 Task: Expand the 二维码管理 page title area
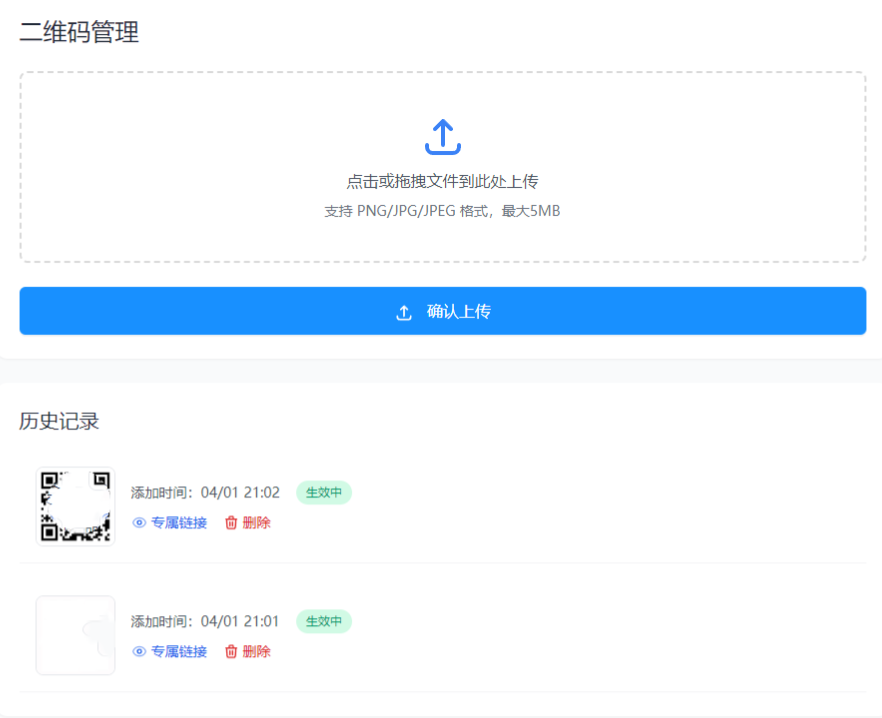pyautogui.click(x=78, y=33)
